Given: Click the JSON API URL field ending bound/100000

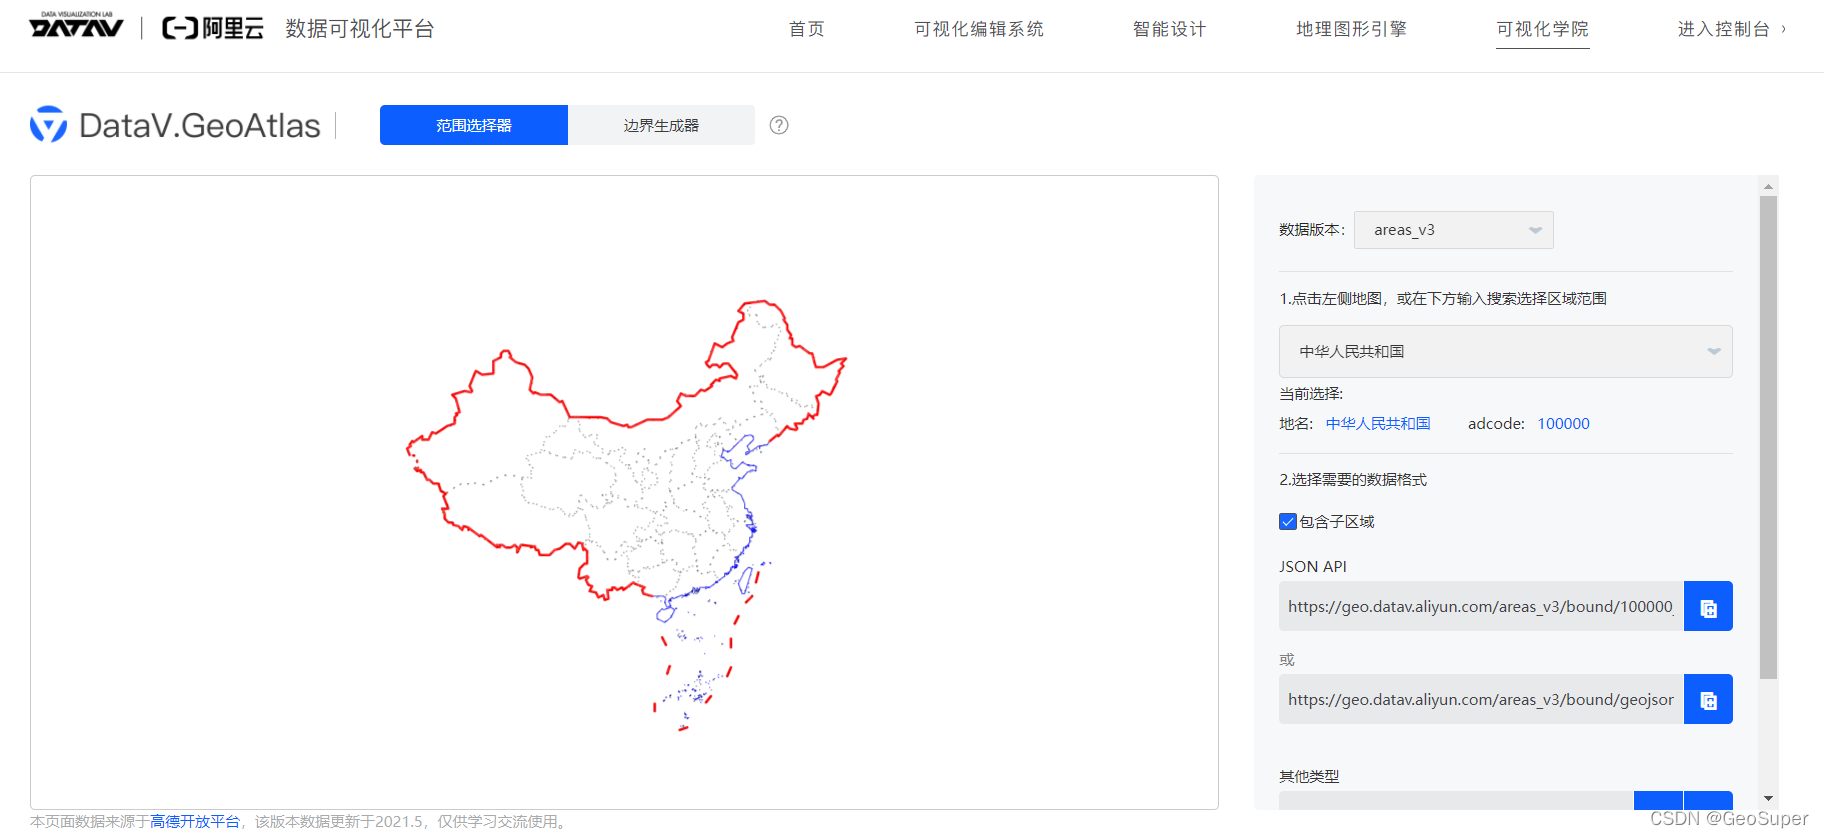Looking at the screenshot, I should pyautogui.click(x=1481, y=606).
